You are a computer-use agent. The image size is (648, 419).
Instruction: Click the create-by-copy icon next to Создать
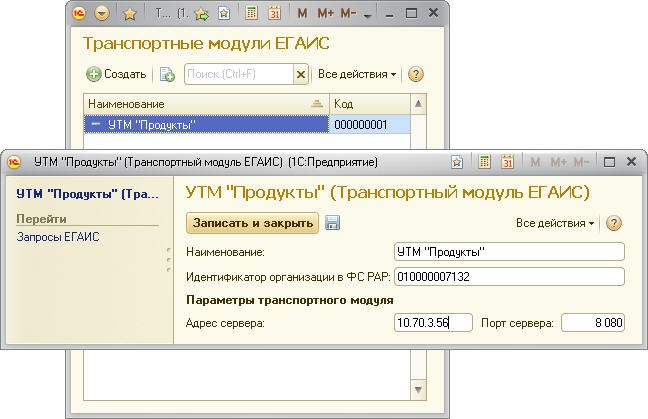[167, 74]
